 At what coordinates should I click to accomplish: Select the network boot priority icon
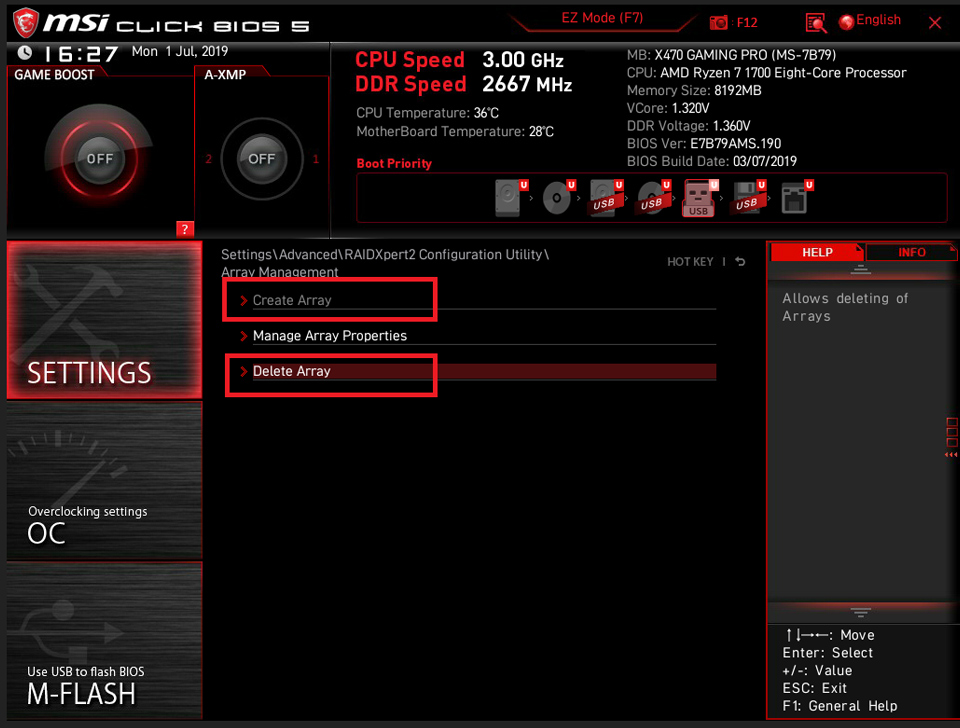[x=796, y=198]
